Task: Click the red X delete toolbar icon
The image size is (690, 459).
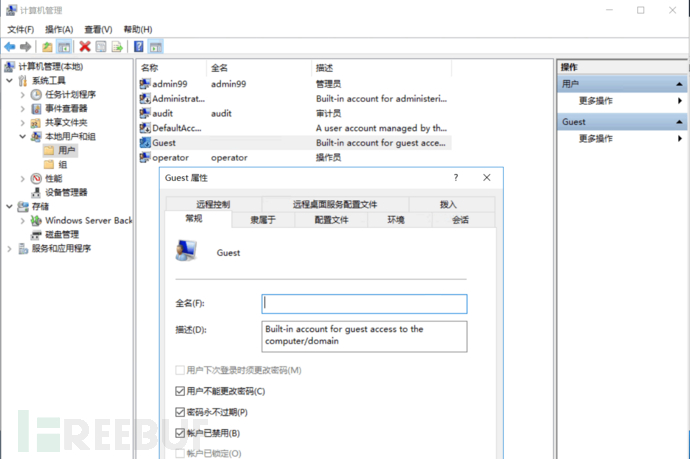Action: [x=85, y=47]
